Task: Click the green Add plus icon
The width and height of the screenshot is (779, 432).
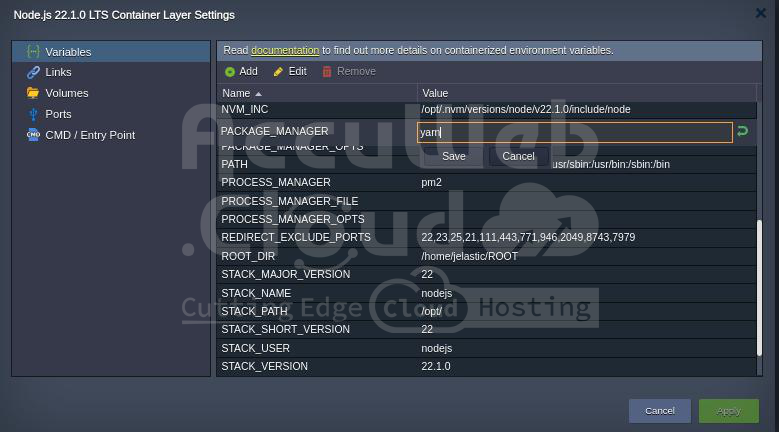Action: tap(230, 72)
